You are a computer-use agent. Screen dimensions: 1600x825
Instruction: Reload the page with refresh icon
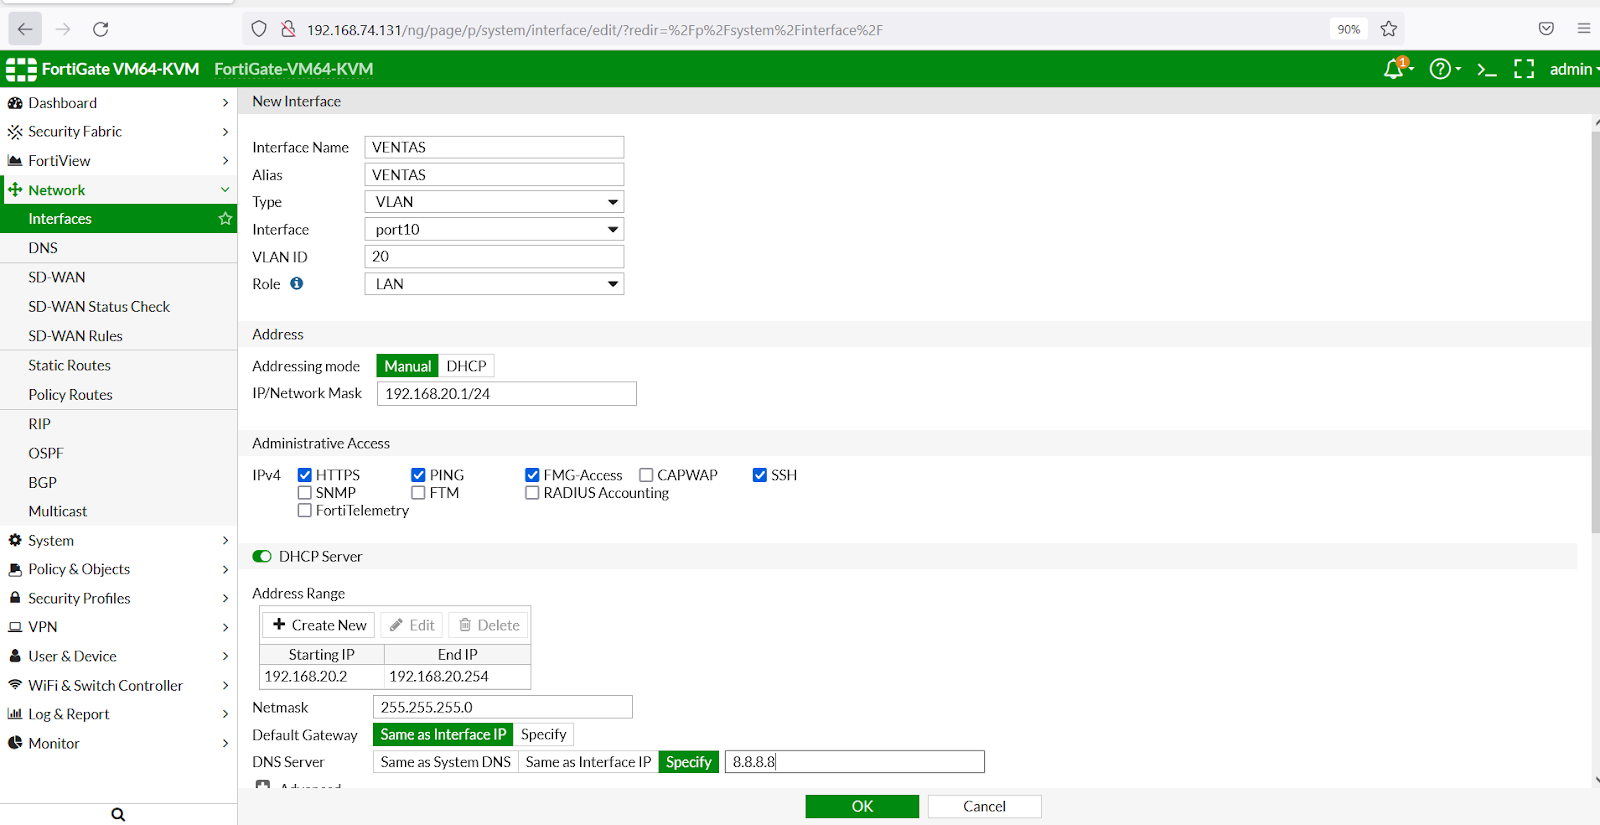pyautogui.click(x=101, y=29)
